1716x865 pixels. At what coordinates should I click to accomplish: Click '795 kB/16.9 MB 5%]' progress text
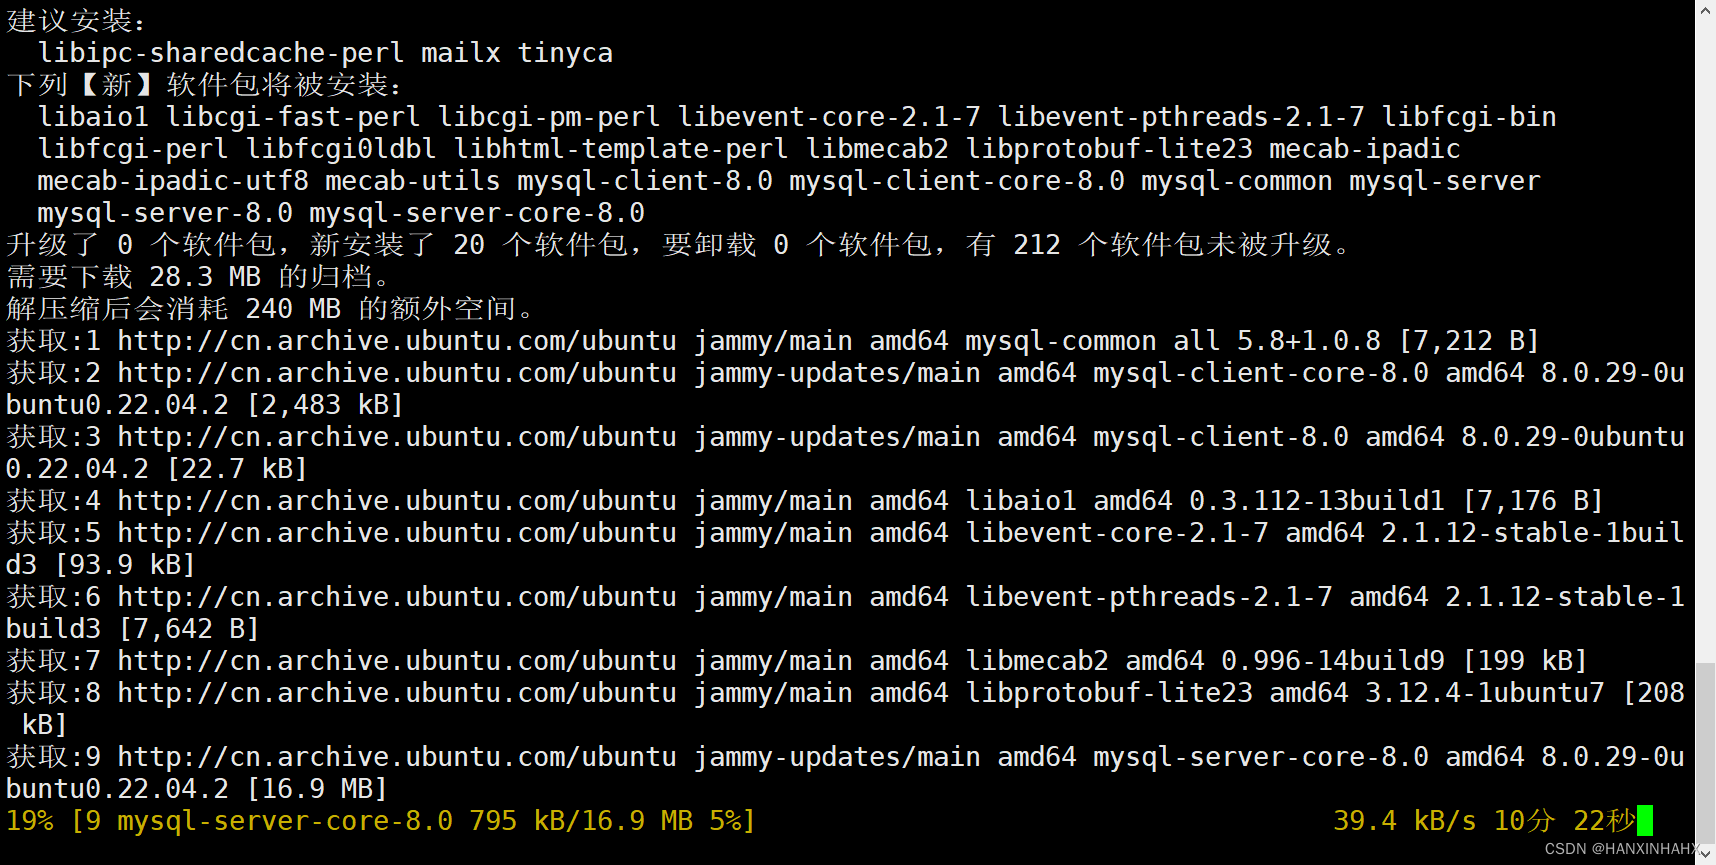coord(613,821)
